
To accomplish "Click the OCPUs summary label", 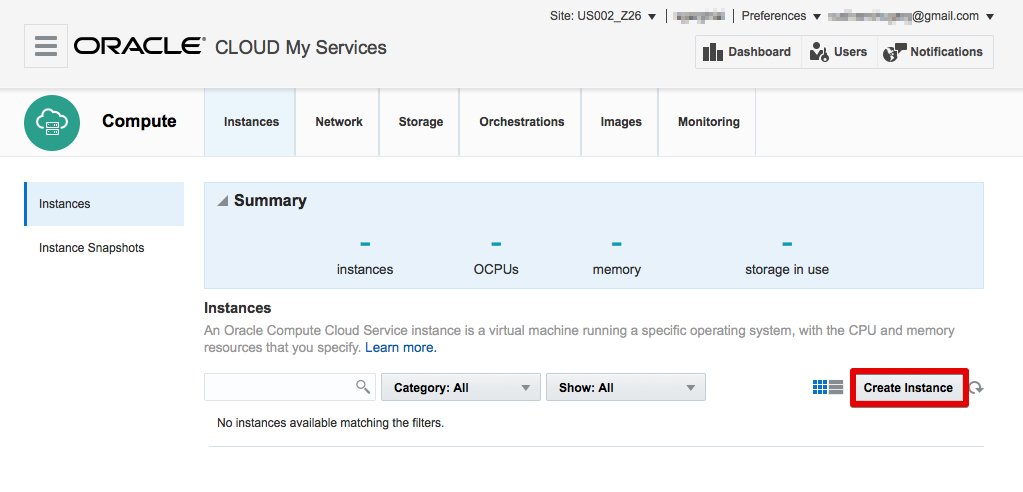I will (x=496, y=269).
